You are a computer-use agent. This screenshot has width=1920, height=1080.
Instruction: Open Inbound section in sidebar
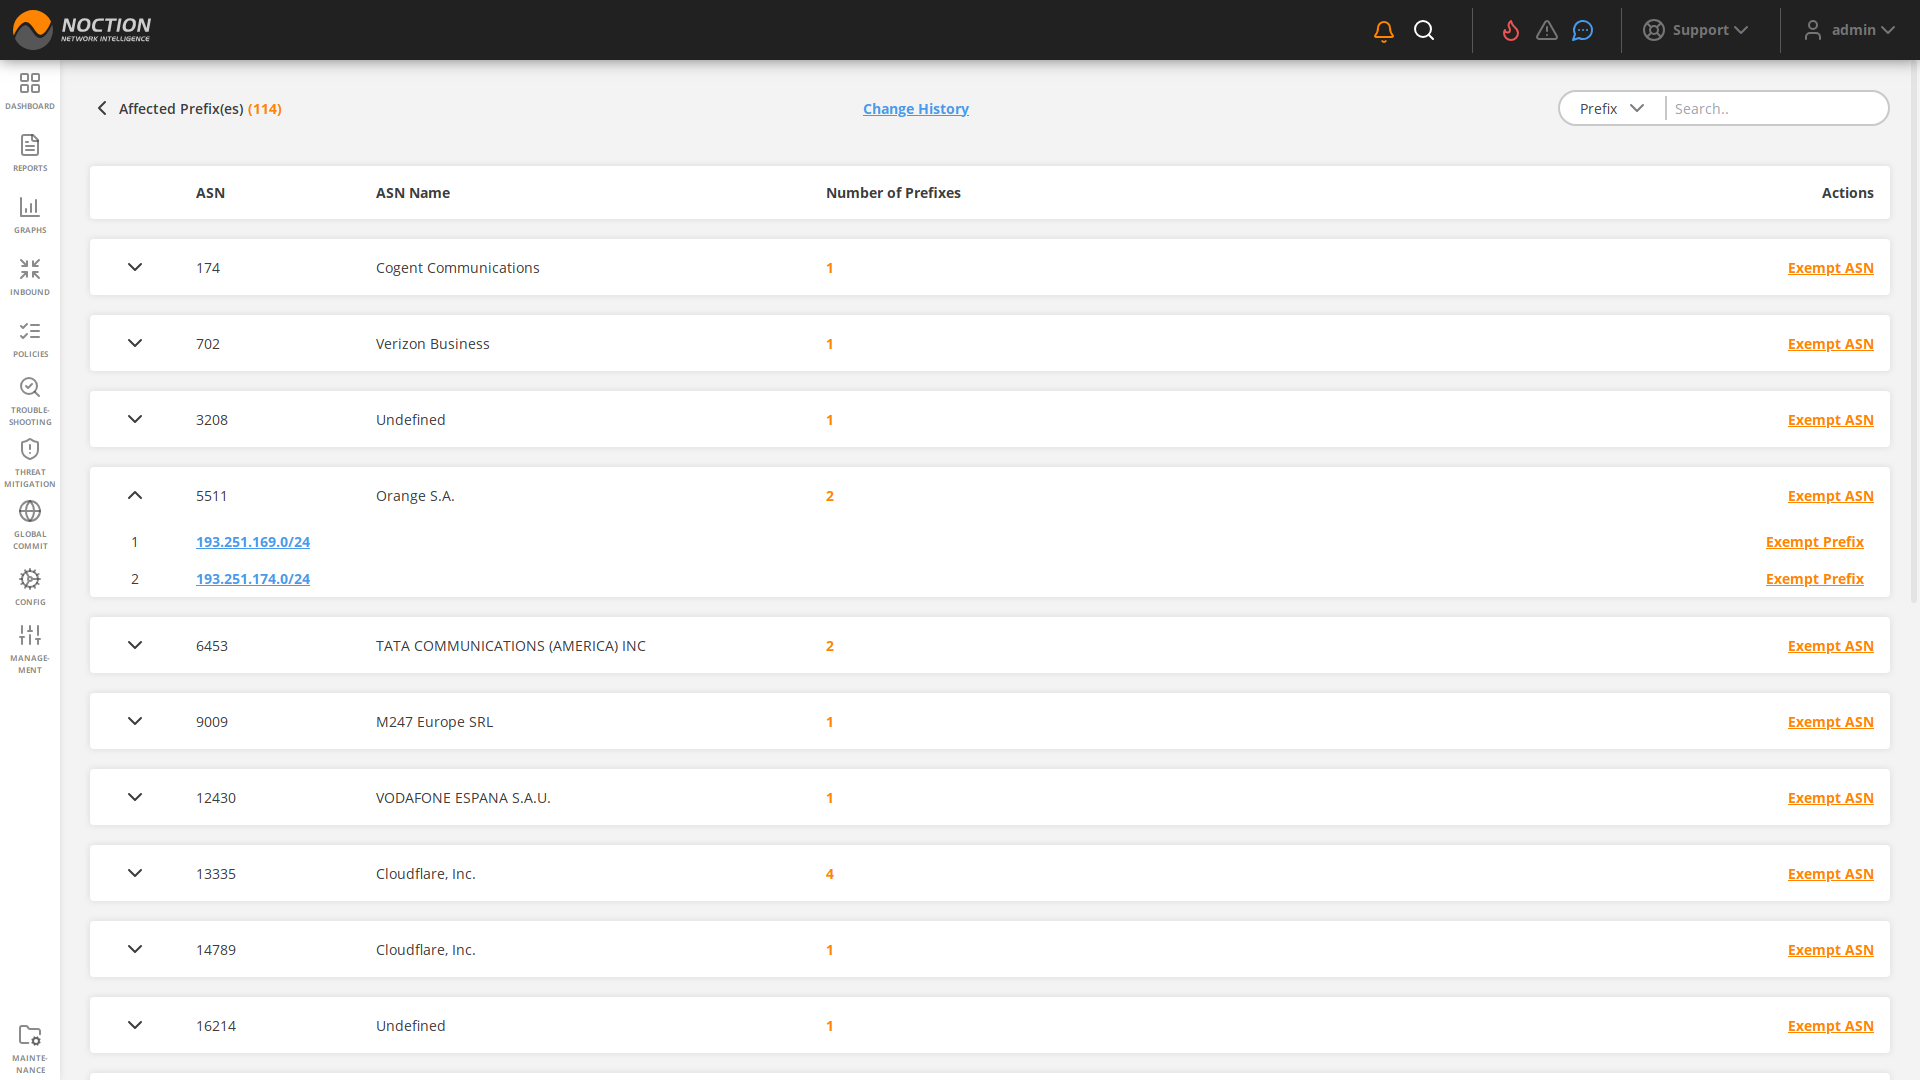pos(30,277)
